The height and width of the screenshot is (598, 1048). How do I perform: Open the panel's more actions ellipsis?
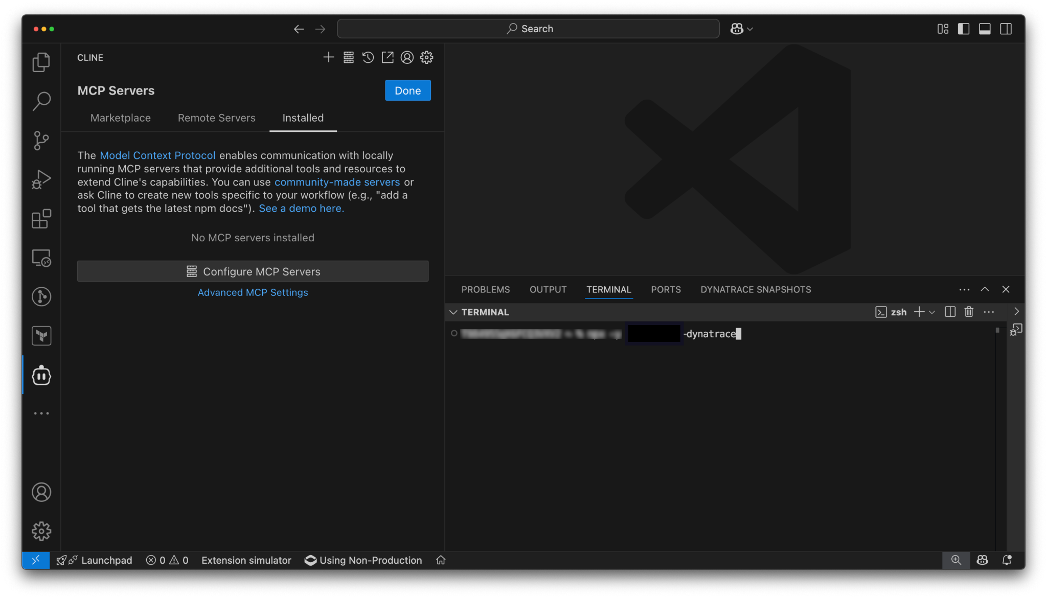[963, 289]
